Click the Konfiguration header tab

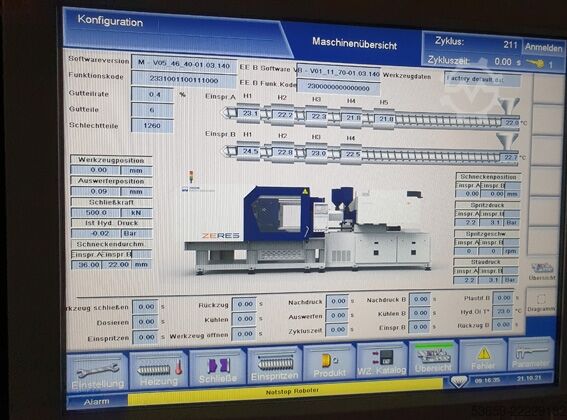[x=110, y=21]
